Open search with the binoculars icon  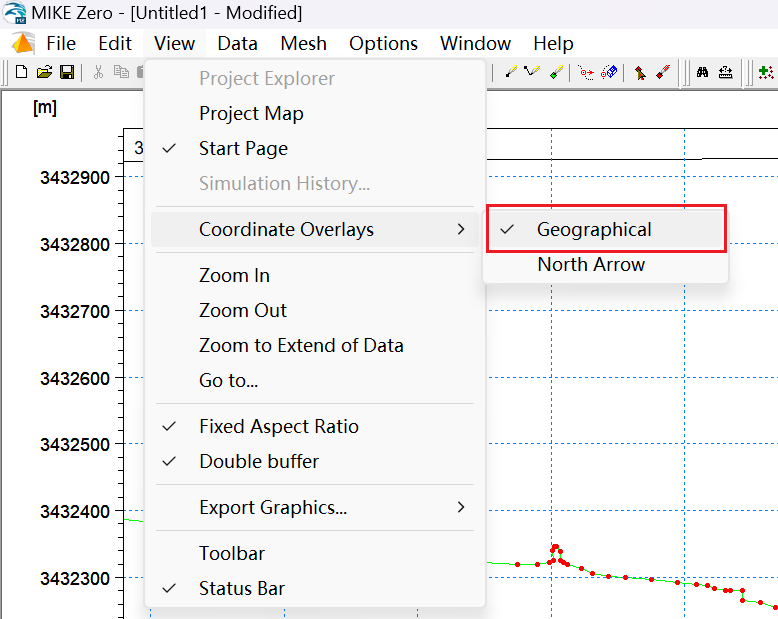702,72
